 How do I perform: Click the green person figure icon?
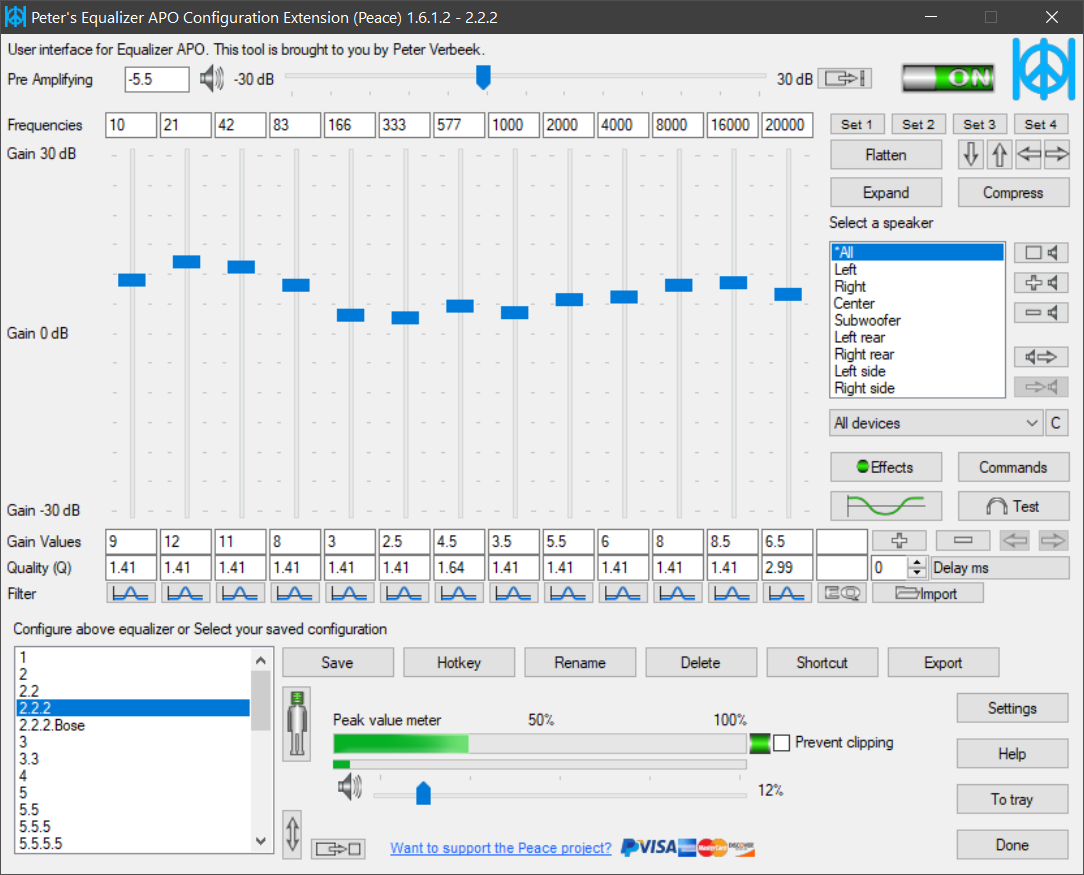(x=297, y=724)
